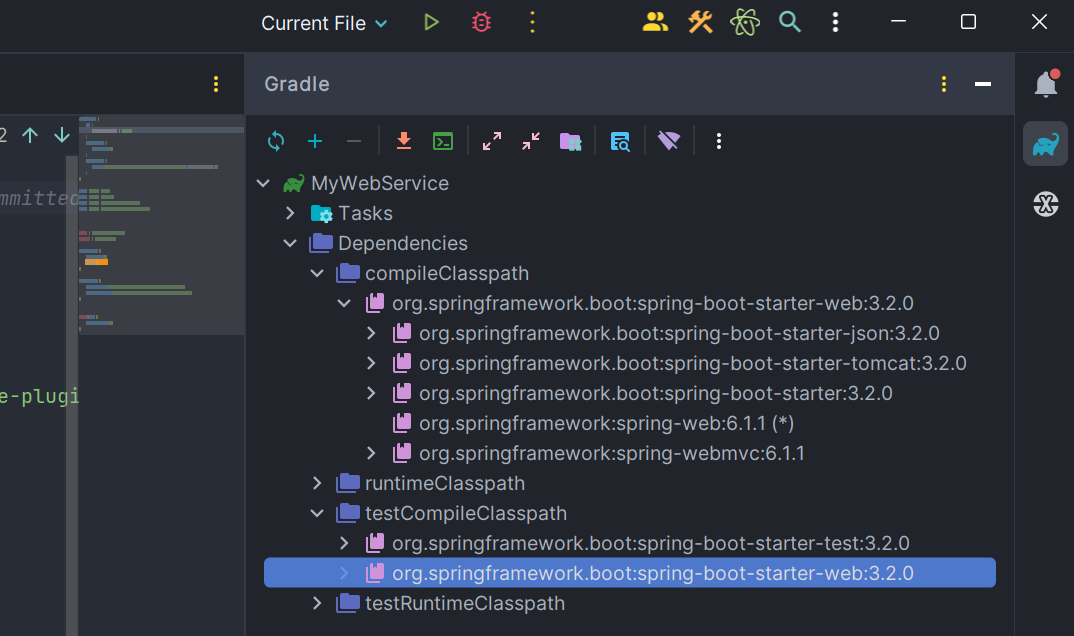Screen dimensions: 1074x636
Task: Run the current file with the Run button
Action: tap(431, 23)
